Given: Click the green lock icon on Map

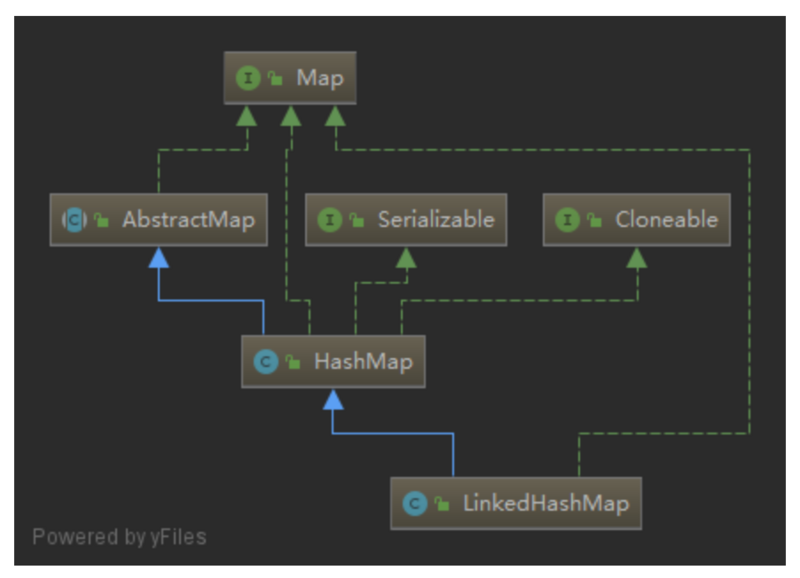Looking at the screenshot, I should click(275, 79).
